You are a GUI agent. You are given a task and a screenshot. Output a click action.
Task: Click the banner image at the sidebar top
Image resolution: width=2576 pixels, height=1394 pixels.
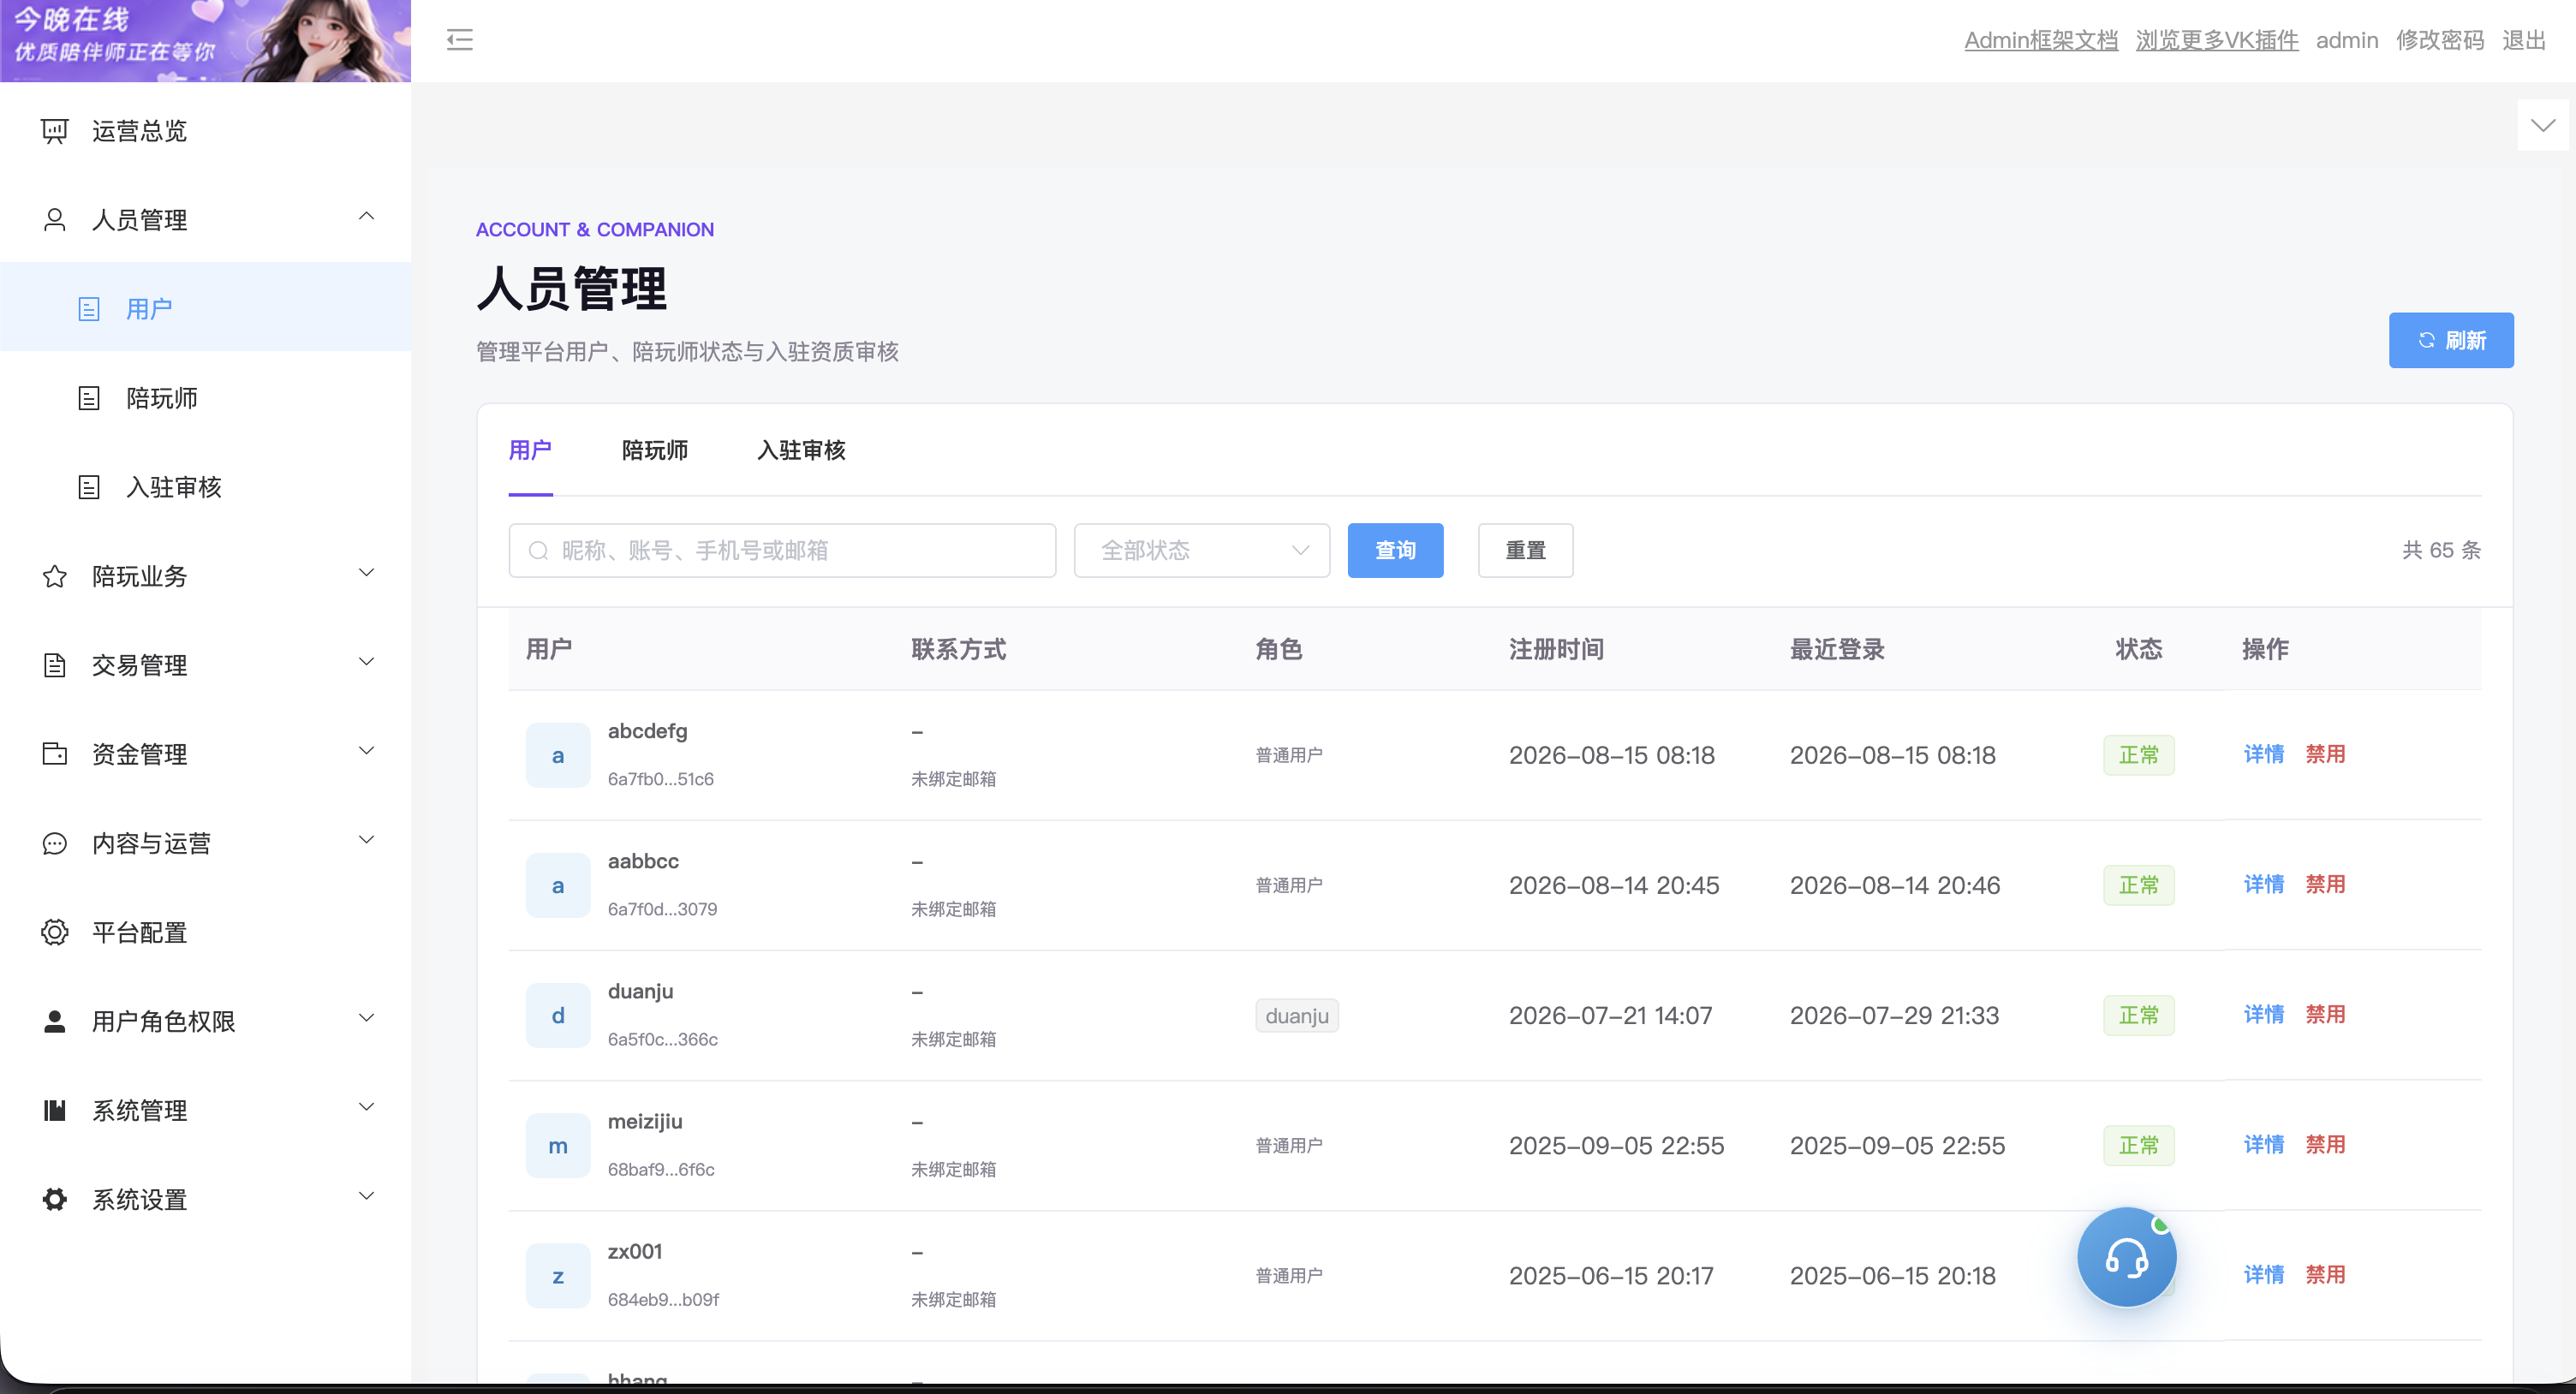tap(206, 41)
